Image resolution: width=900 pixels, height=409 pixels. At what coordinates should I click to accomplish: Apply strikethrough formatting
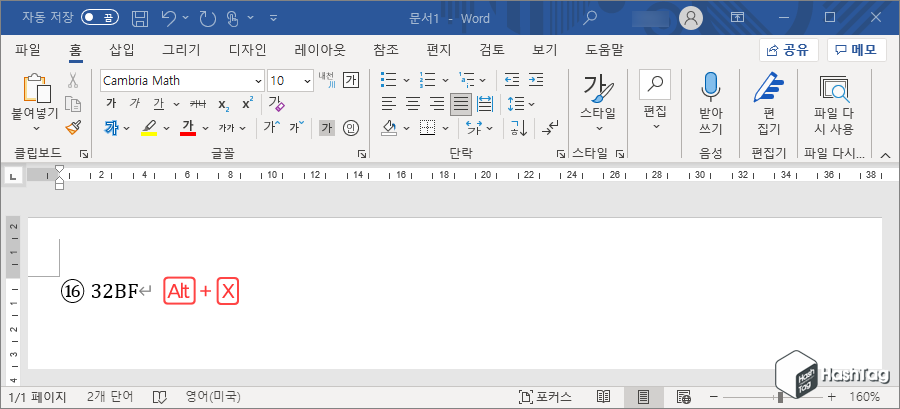pyautogui.click(x=198, y=104)
